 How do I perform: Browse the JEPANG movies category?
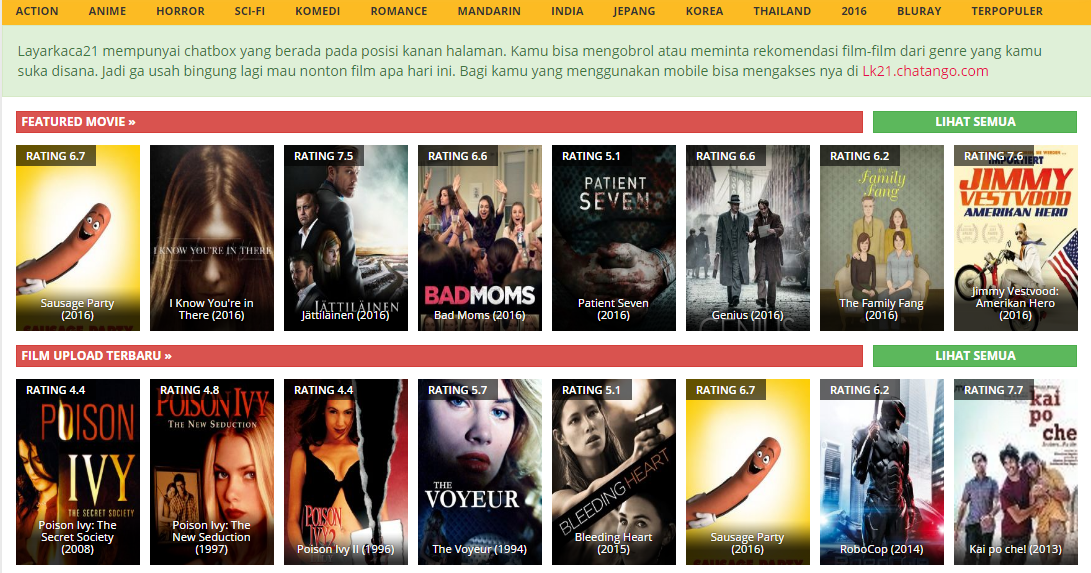(634, 11)
